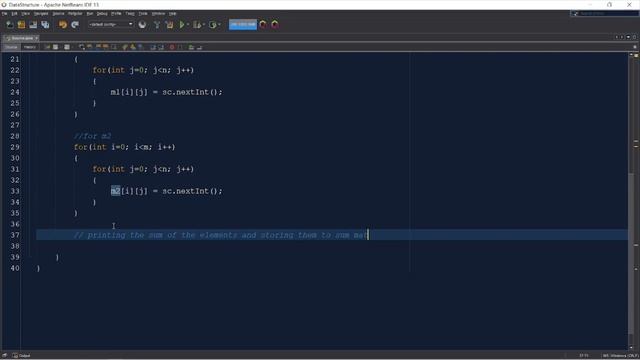
Task: Click the Debug Project icon
Action: [197, 25]
